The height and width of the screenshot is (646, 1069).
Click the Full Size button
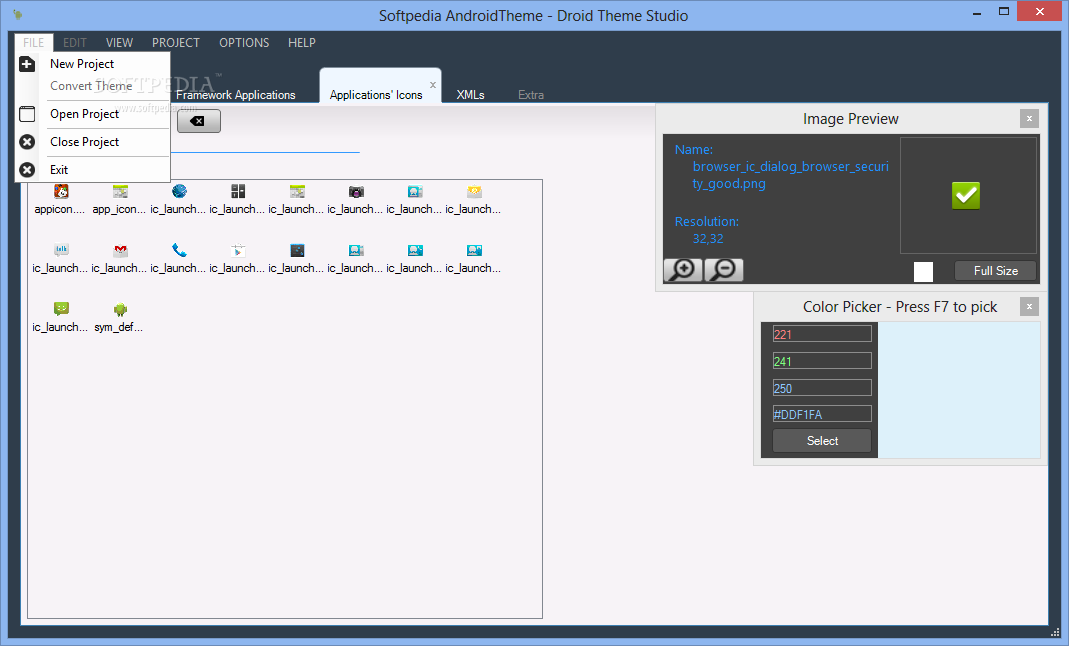(x=995, y=271)
